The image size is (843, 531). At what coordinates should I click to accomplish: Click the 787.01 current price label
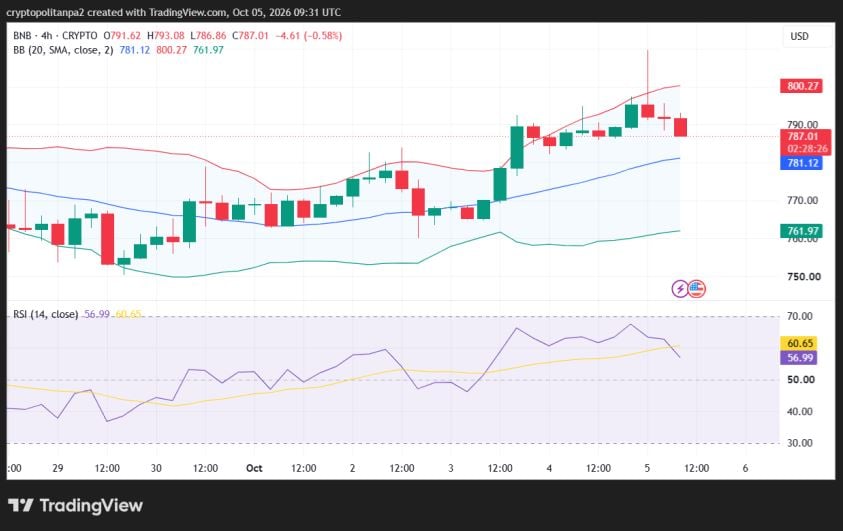803,137
